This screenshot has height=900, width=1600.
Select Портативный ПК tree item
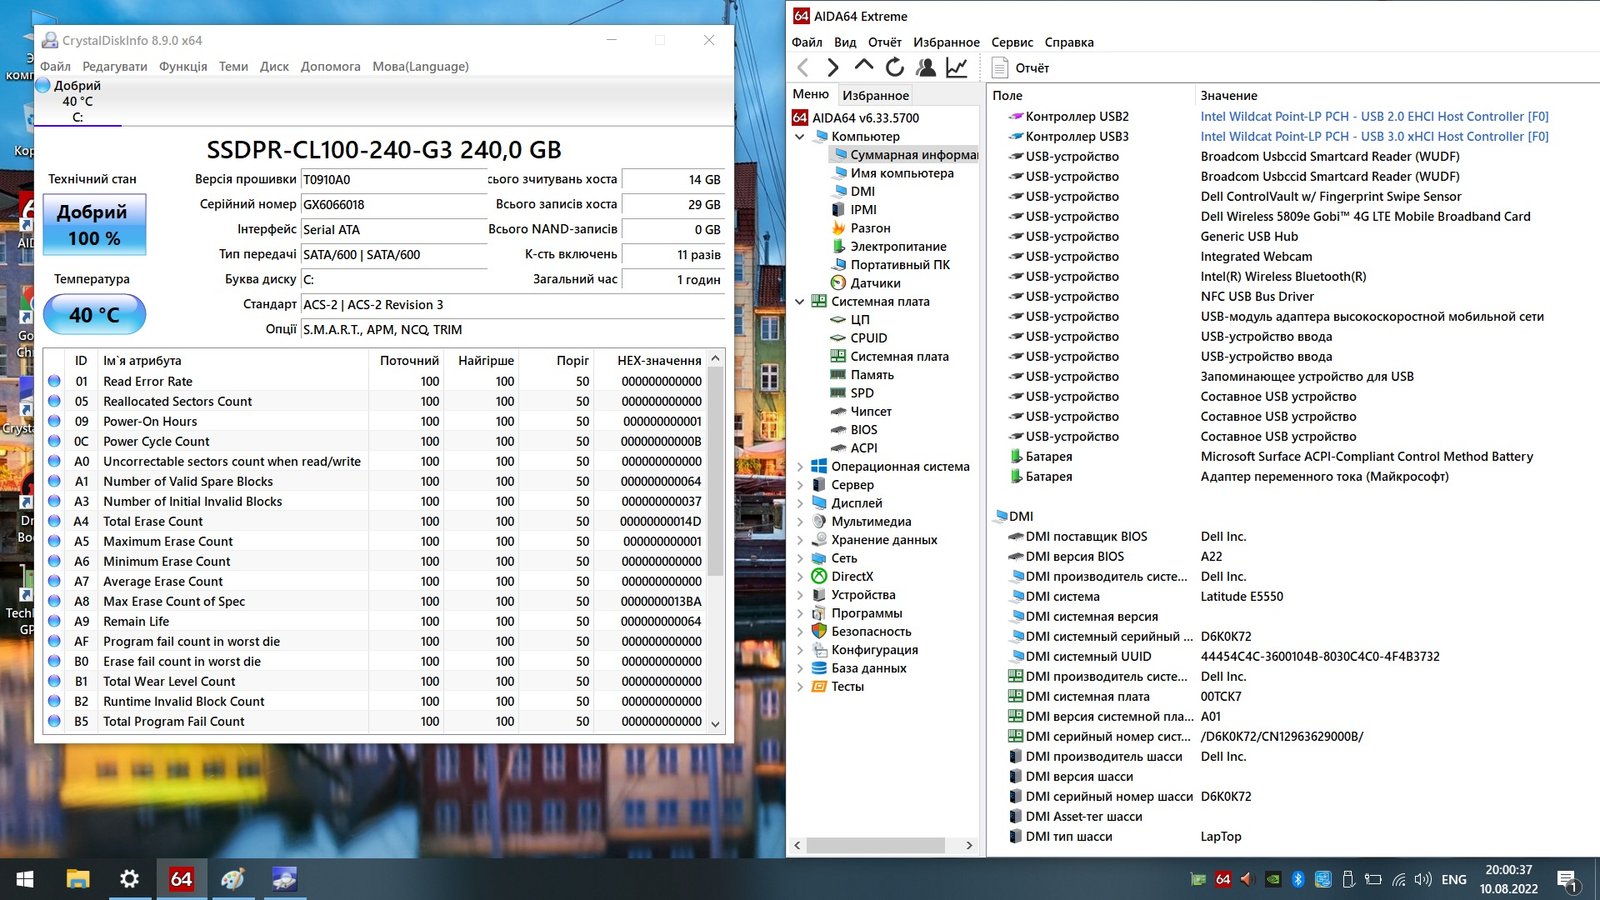[x=900, y=265]
